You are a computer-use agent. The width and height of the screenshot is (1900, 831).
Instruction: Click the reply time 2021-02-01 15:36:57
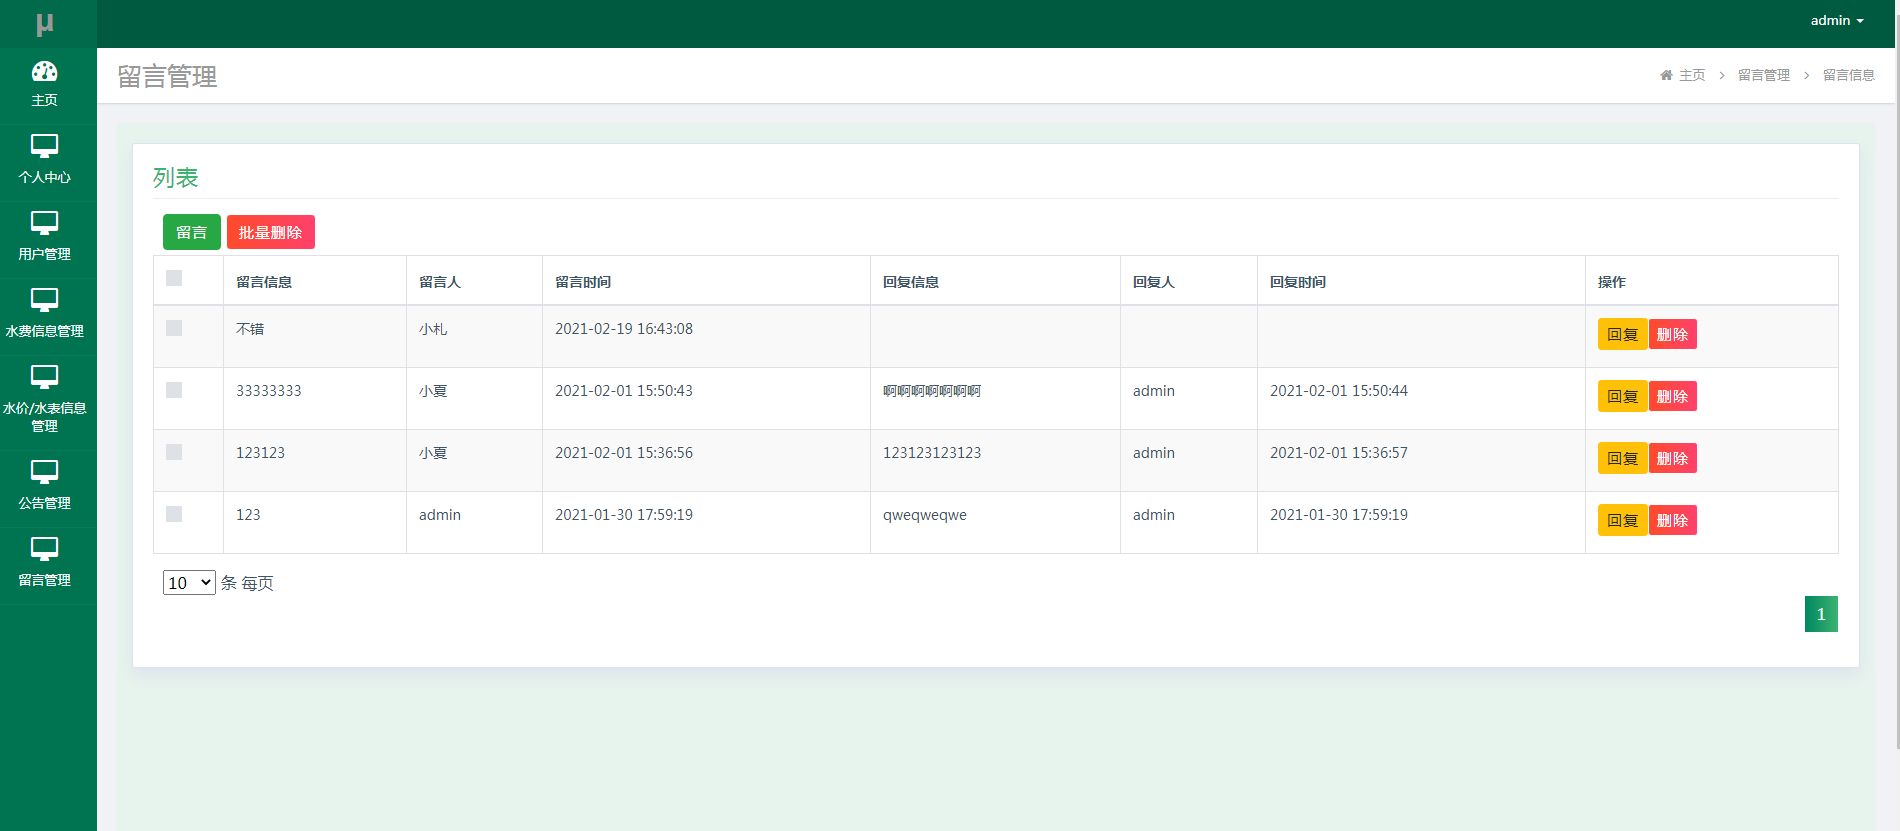click(1339, 453)
